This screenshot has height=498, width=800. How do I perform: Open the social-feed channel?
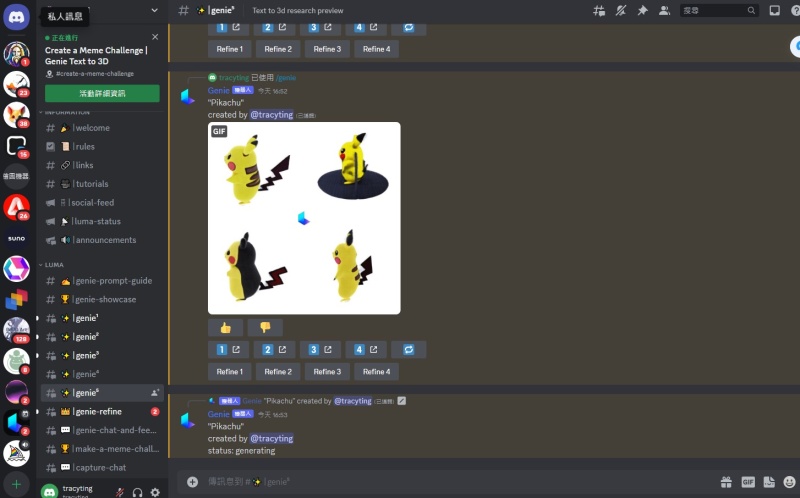[102, 203]
